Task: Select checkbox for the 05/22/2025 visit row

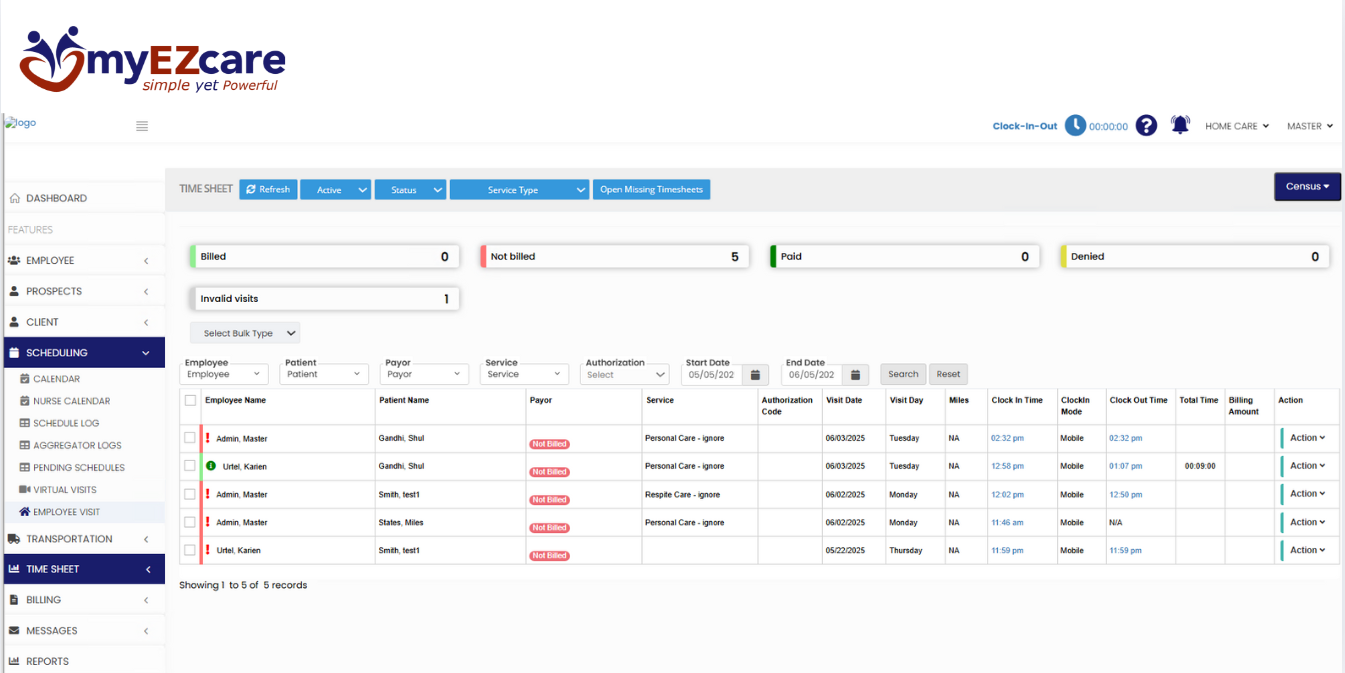Action: (x=190, y=550)
